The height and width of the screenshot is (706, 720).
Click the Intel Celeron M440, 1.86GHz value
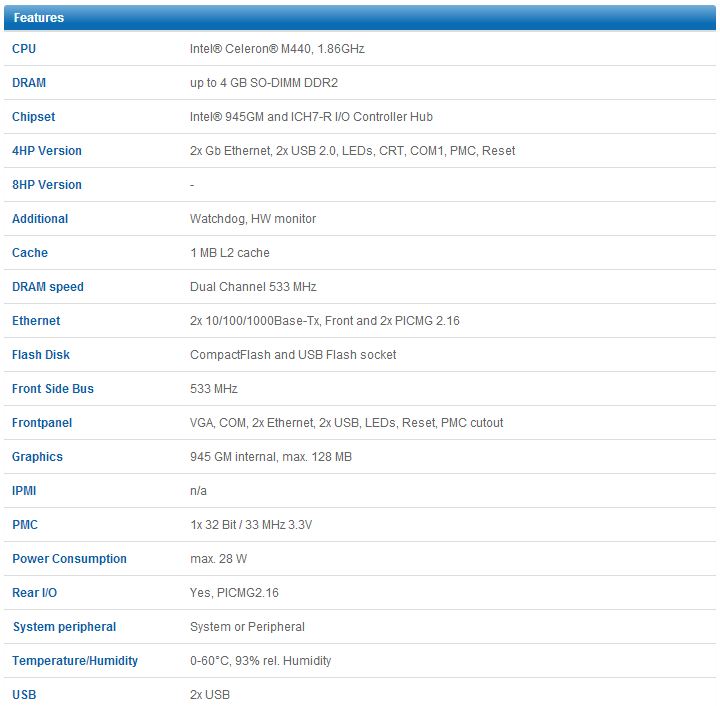pos(277,49)
